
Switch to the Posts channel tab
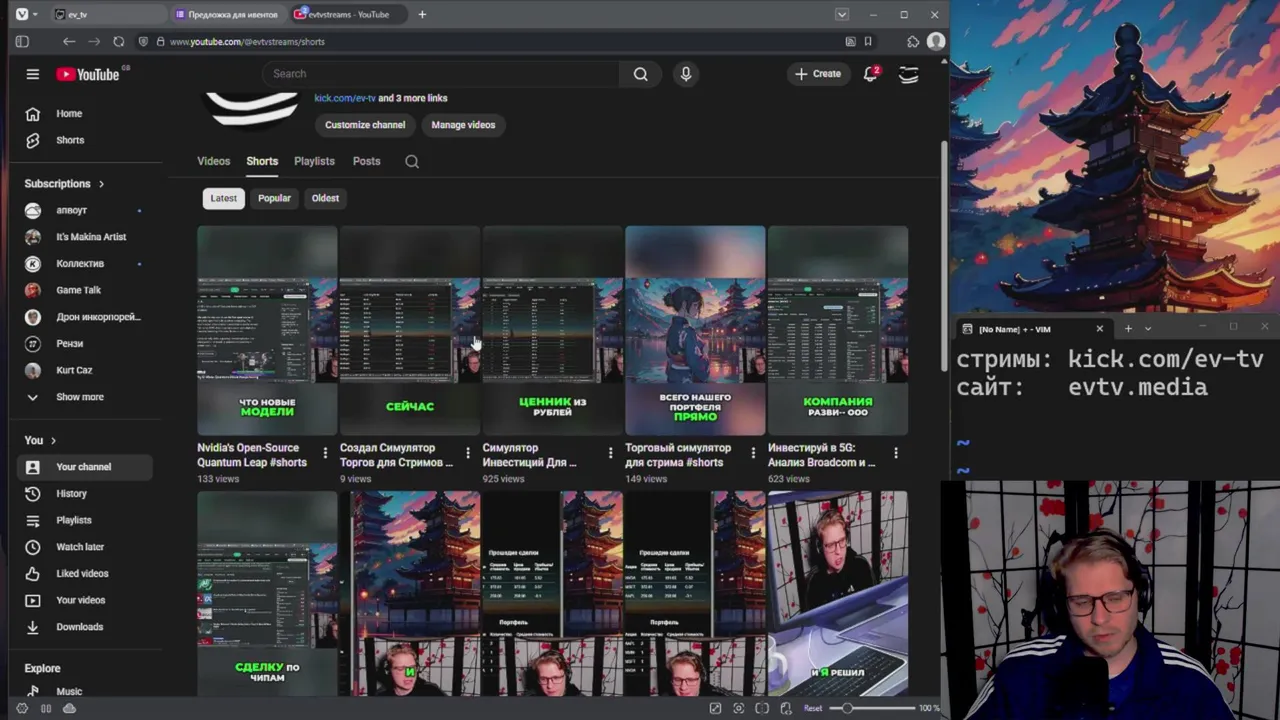[x=366, y=161]
